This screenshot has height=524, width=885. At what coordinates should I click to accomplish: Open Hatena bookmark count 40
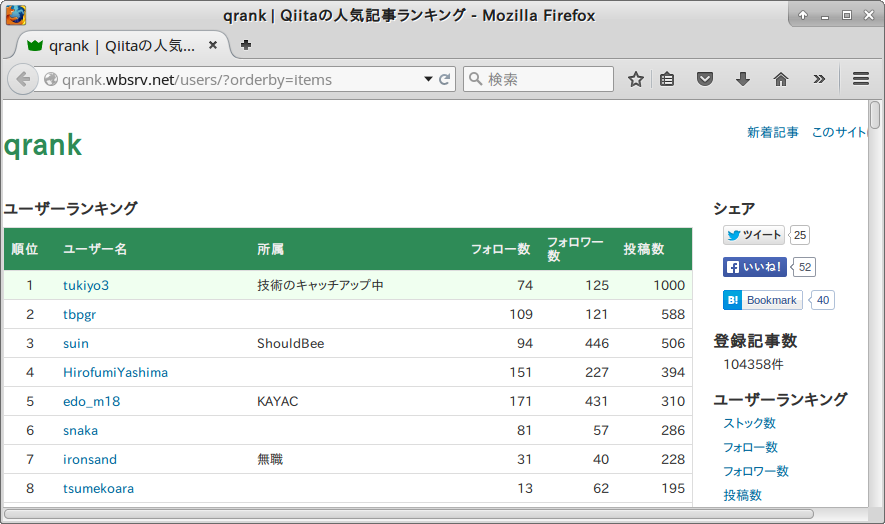click(x=822, y=300)
